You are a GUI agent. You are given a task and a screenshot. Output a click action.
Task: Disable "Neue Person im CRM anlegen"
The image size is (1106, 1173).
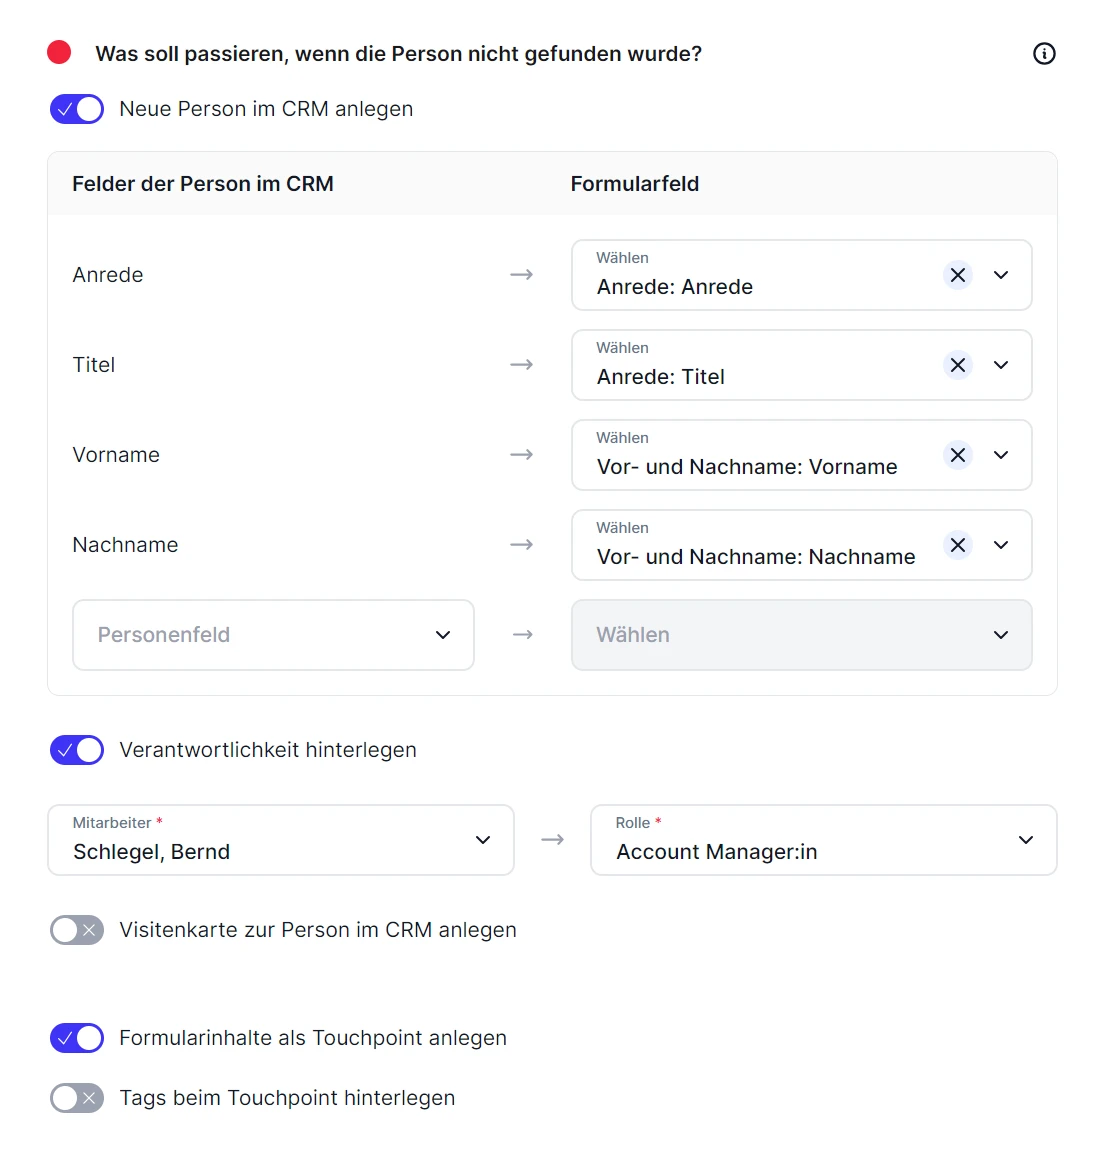click(x=77, y=109)
